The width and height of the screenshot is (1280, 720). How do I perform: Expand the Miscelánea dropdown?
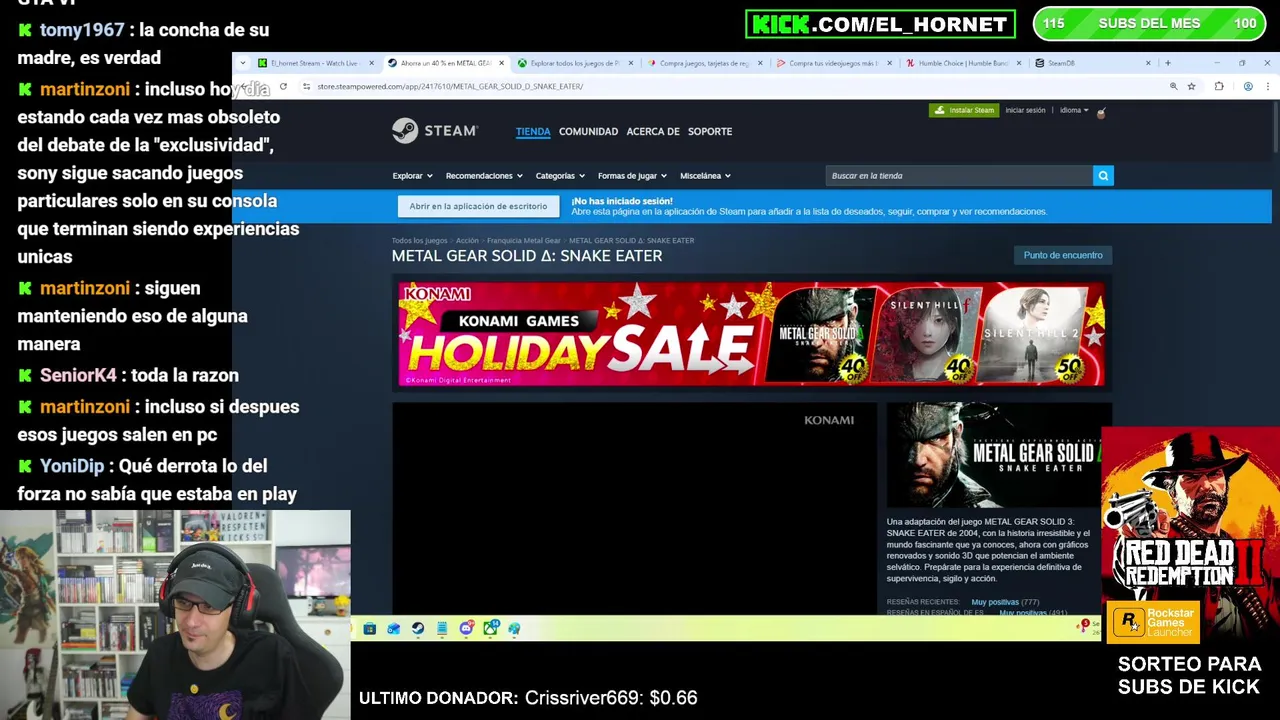[705, 176]
